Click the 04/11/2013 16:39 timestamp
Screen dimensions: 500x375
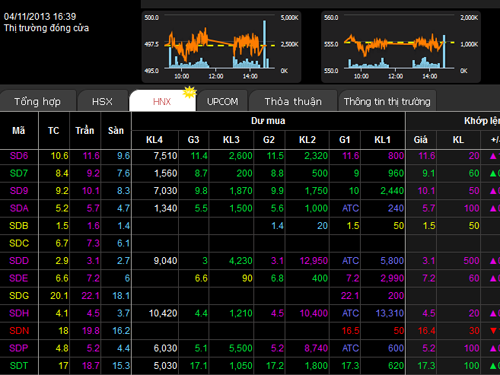pos(40,17)
